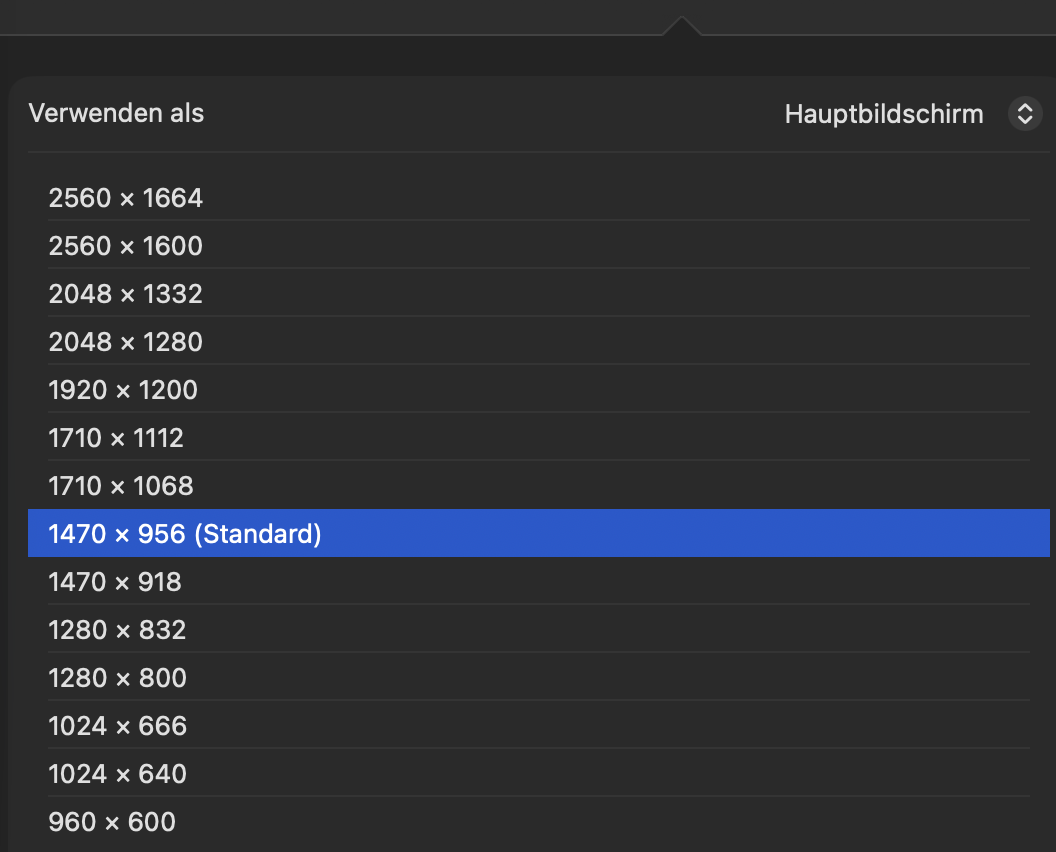Choose the 2048 × 1280 resolution
This screenshot has width=1056, height=852.
click(126, 342)
